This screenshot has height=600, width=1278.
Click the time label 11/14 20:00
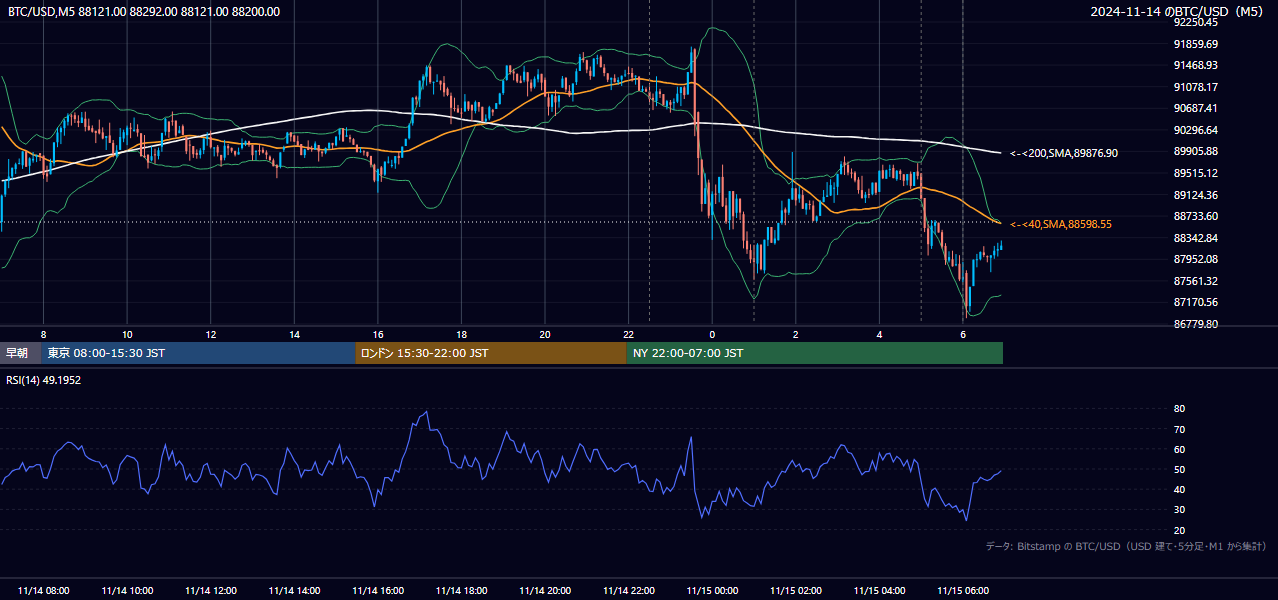click(x=545, y=590)
